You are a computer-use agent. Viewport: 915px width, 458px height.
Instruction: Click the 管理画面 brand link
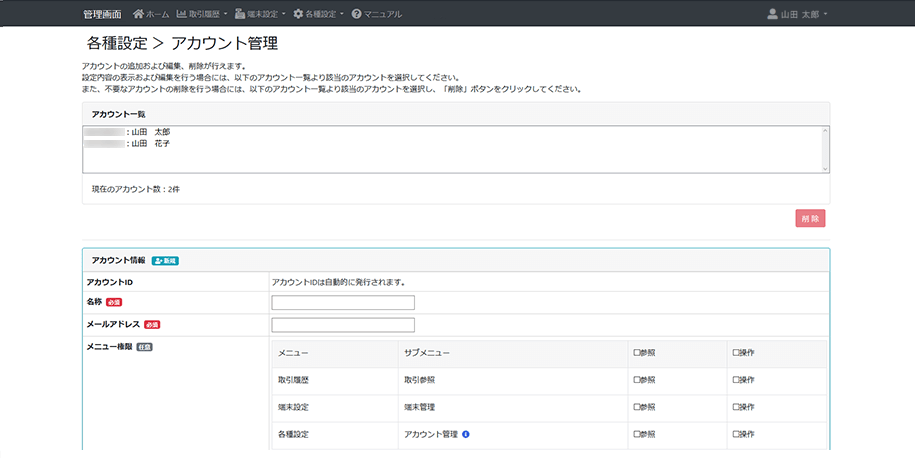pos(102,14)
